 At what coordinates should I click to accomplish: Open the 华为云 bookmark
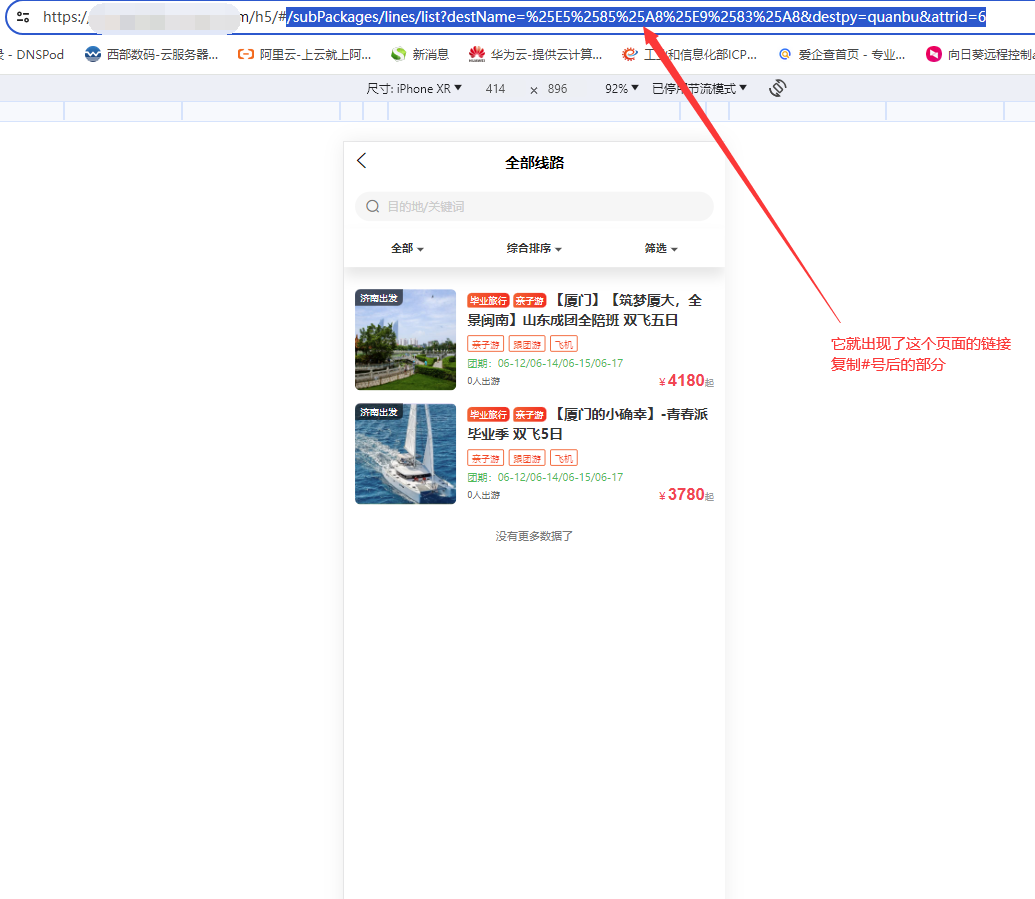coord(536,54)
